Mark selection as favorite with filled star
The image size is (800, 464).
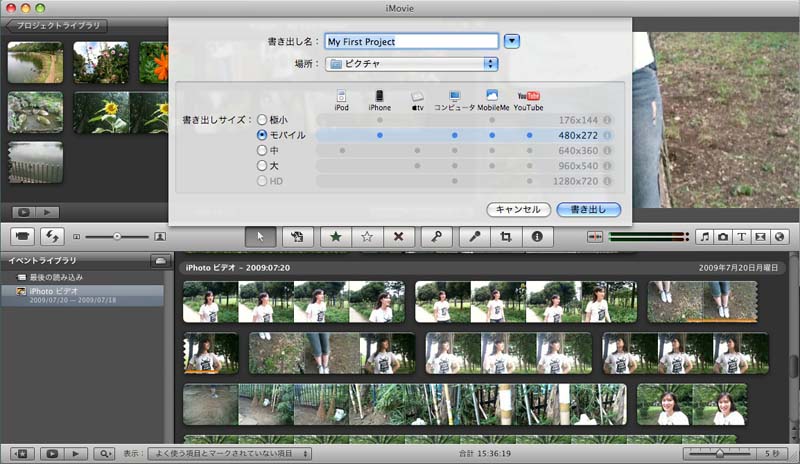(x=336, y=237)
